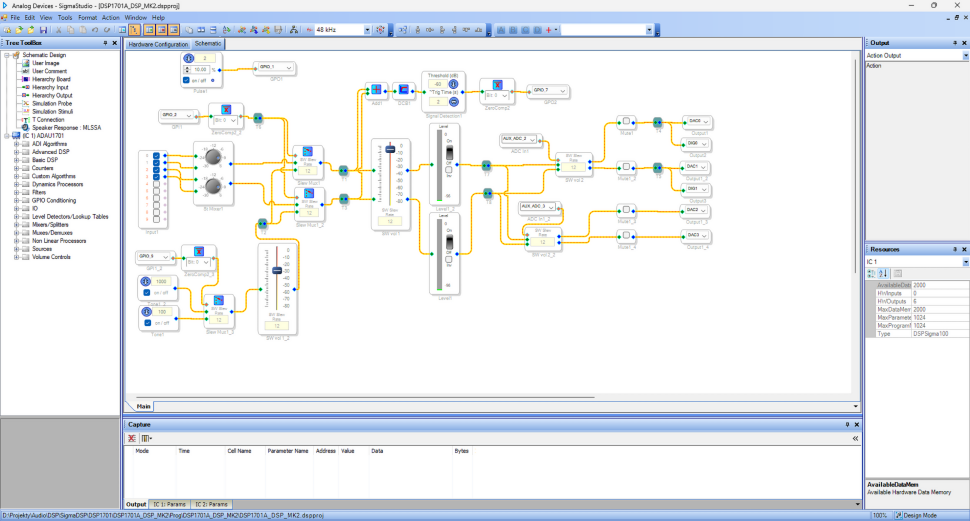Open the Action menu
Screen dimensions: 970x521
point(111,17)
